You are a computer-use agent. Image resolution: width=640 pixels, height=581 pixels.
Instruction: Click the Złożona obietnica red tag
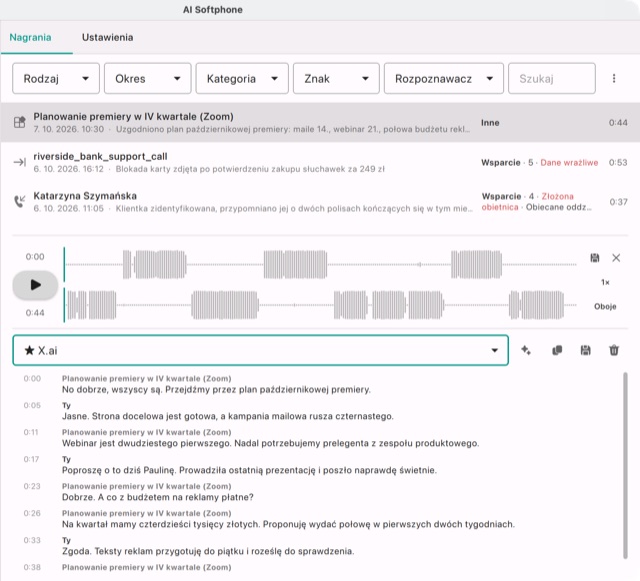(x=527, y=202)
